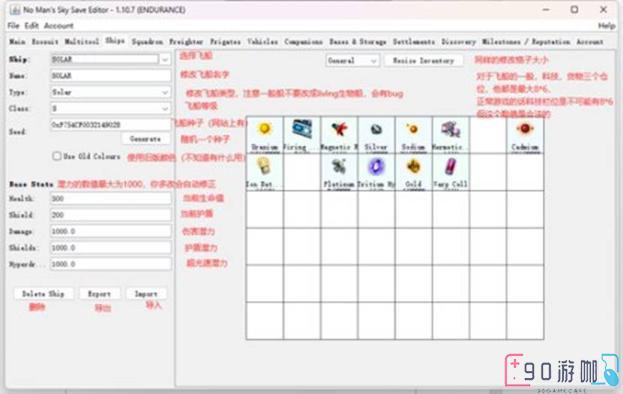The width and height of the screenshot is (623, 394).
Task: Switch to the Multitool tab
Action: (82, 42)
